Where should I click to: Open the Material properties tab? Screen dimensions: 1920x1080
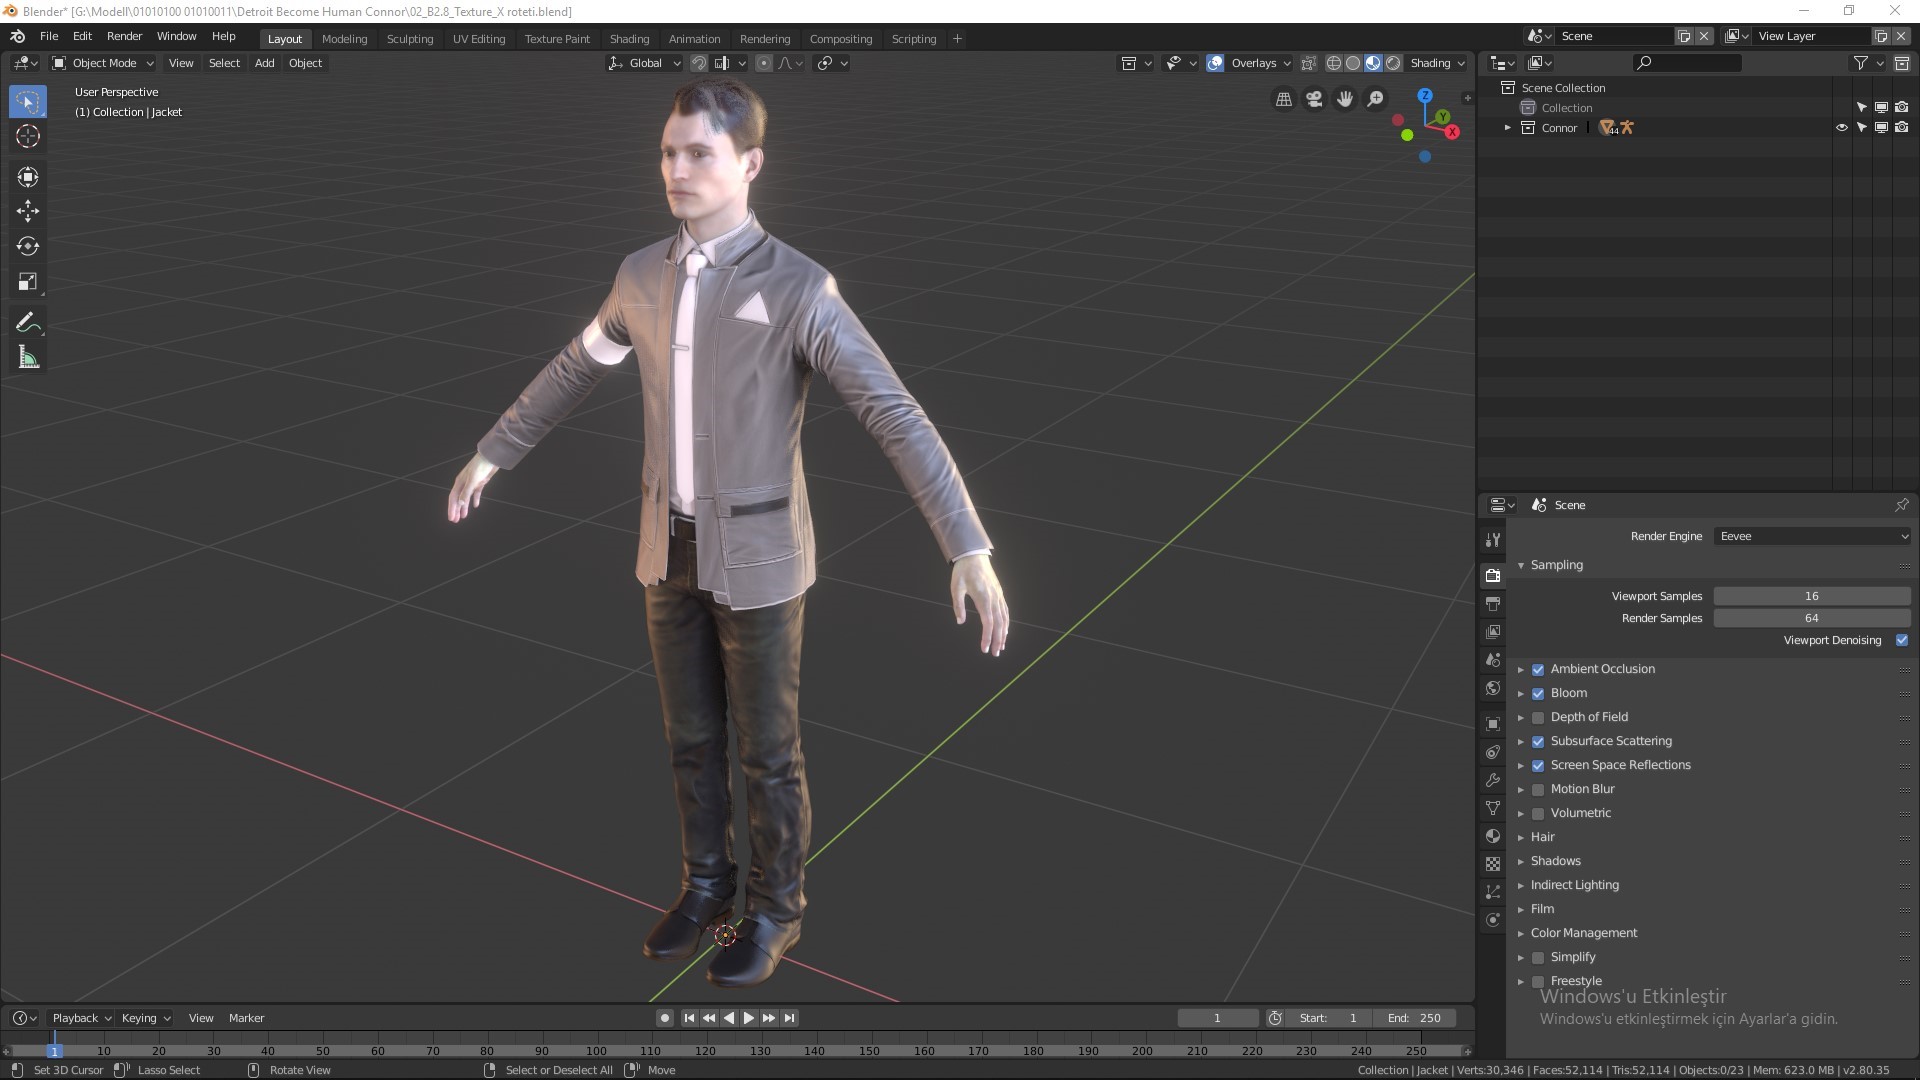coord(1493,836)
